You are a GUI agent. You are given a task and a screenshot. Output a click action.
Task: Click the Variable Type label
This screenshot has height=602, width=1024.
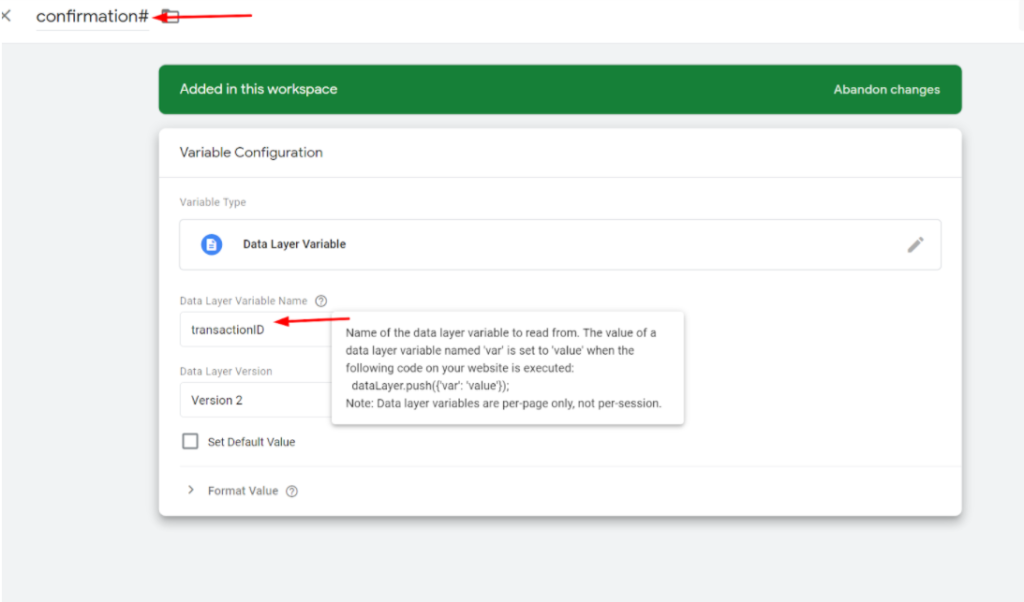pos(213,202)
